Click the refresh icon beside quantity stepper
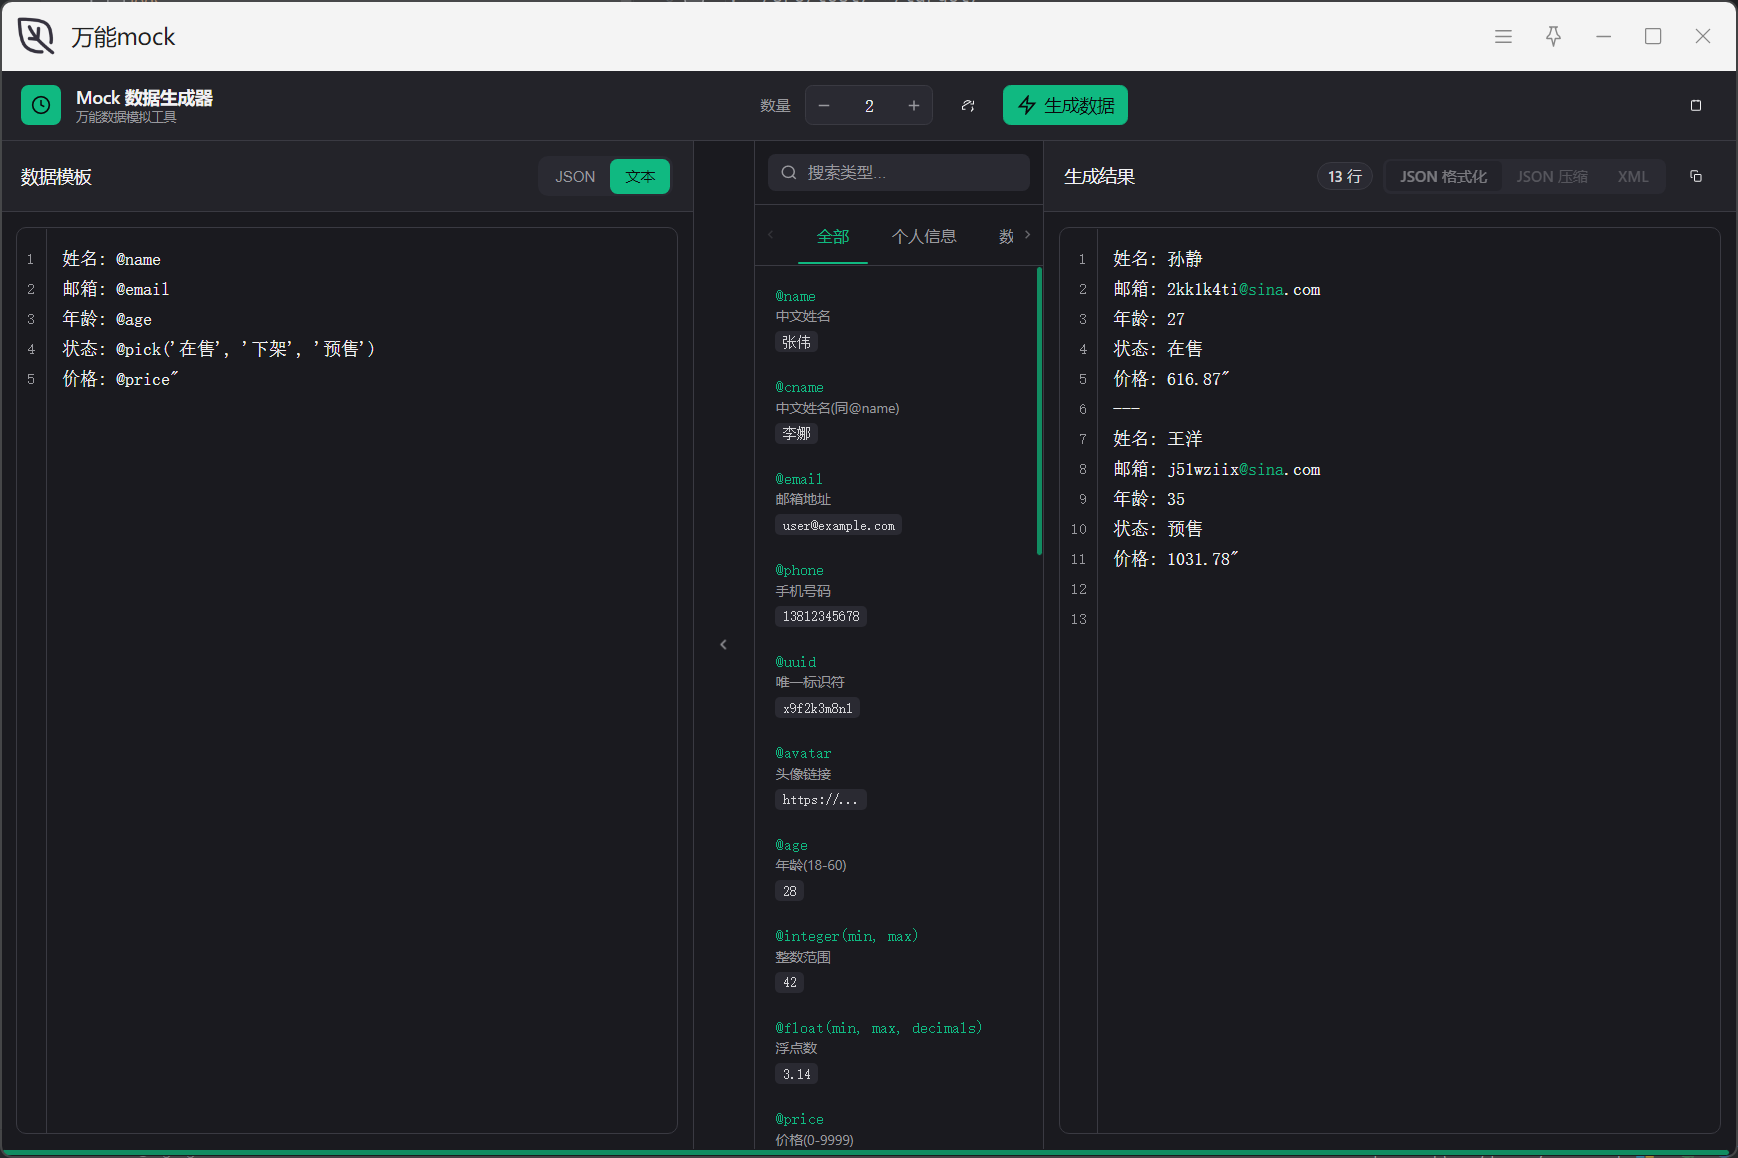This screenshot has height=1158, width=1738. 968,105
